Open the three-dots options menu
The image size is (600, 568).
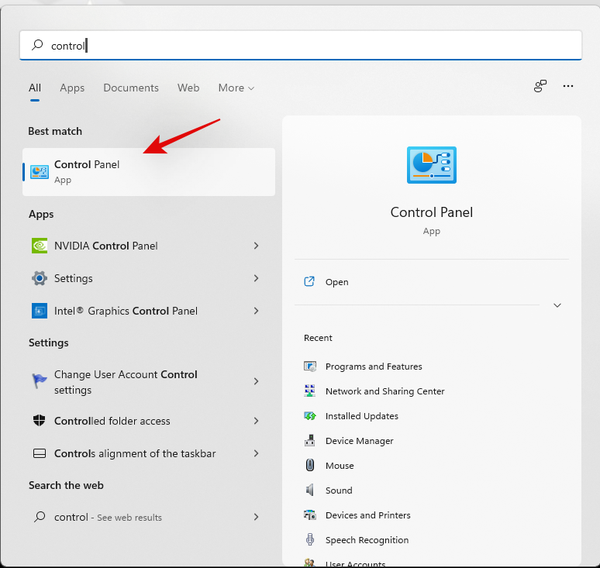coord(568,86)
